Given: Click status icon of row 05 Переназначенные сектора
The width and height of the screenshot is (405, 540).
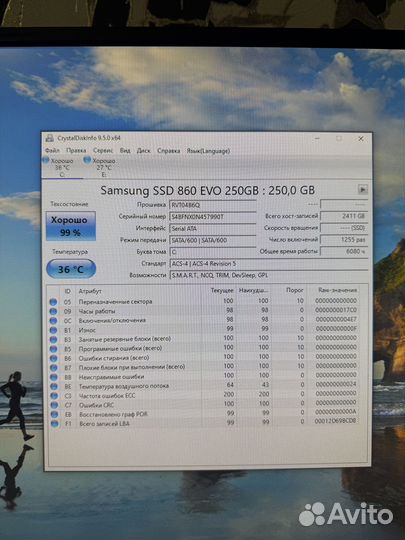Looking at the screenshot, I should [x=53, y=302].
